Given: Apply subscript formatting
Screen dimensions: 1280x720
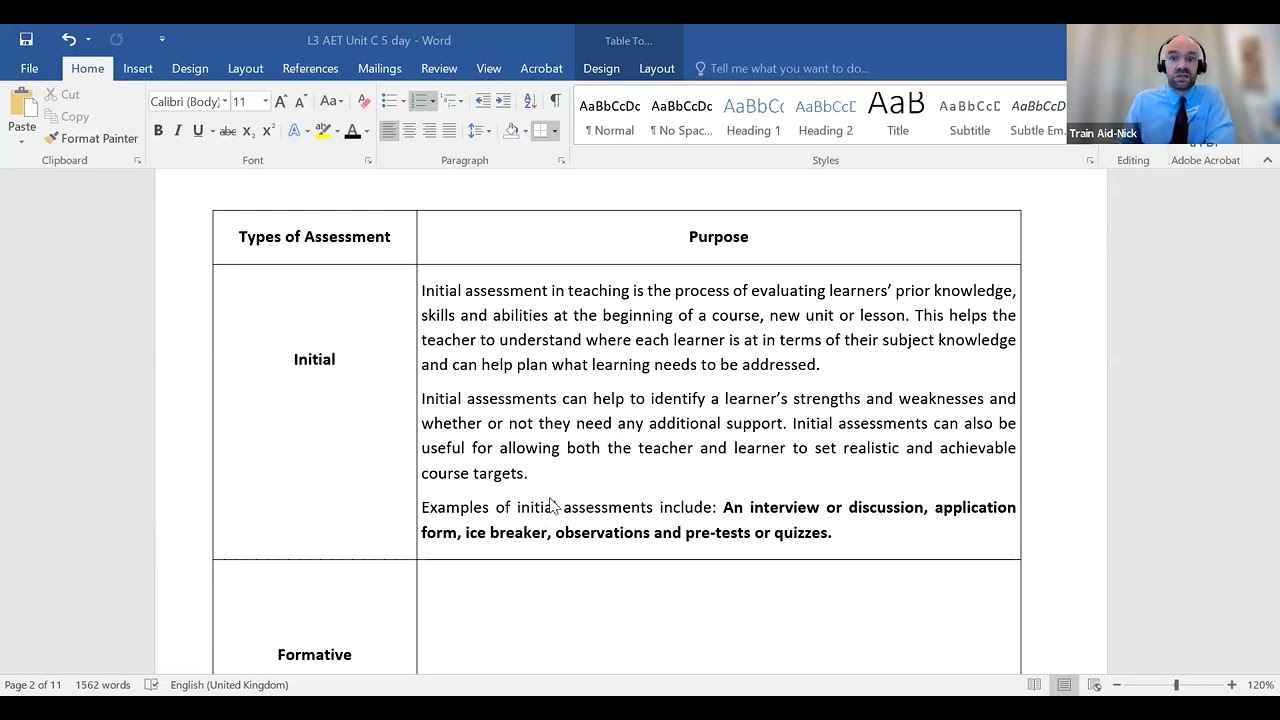Looking at the screenshot, I should coord(248,131).
